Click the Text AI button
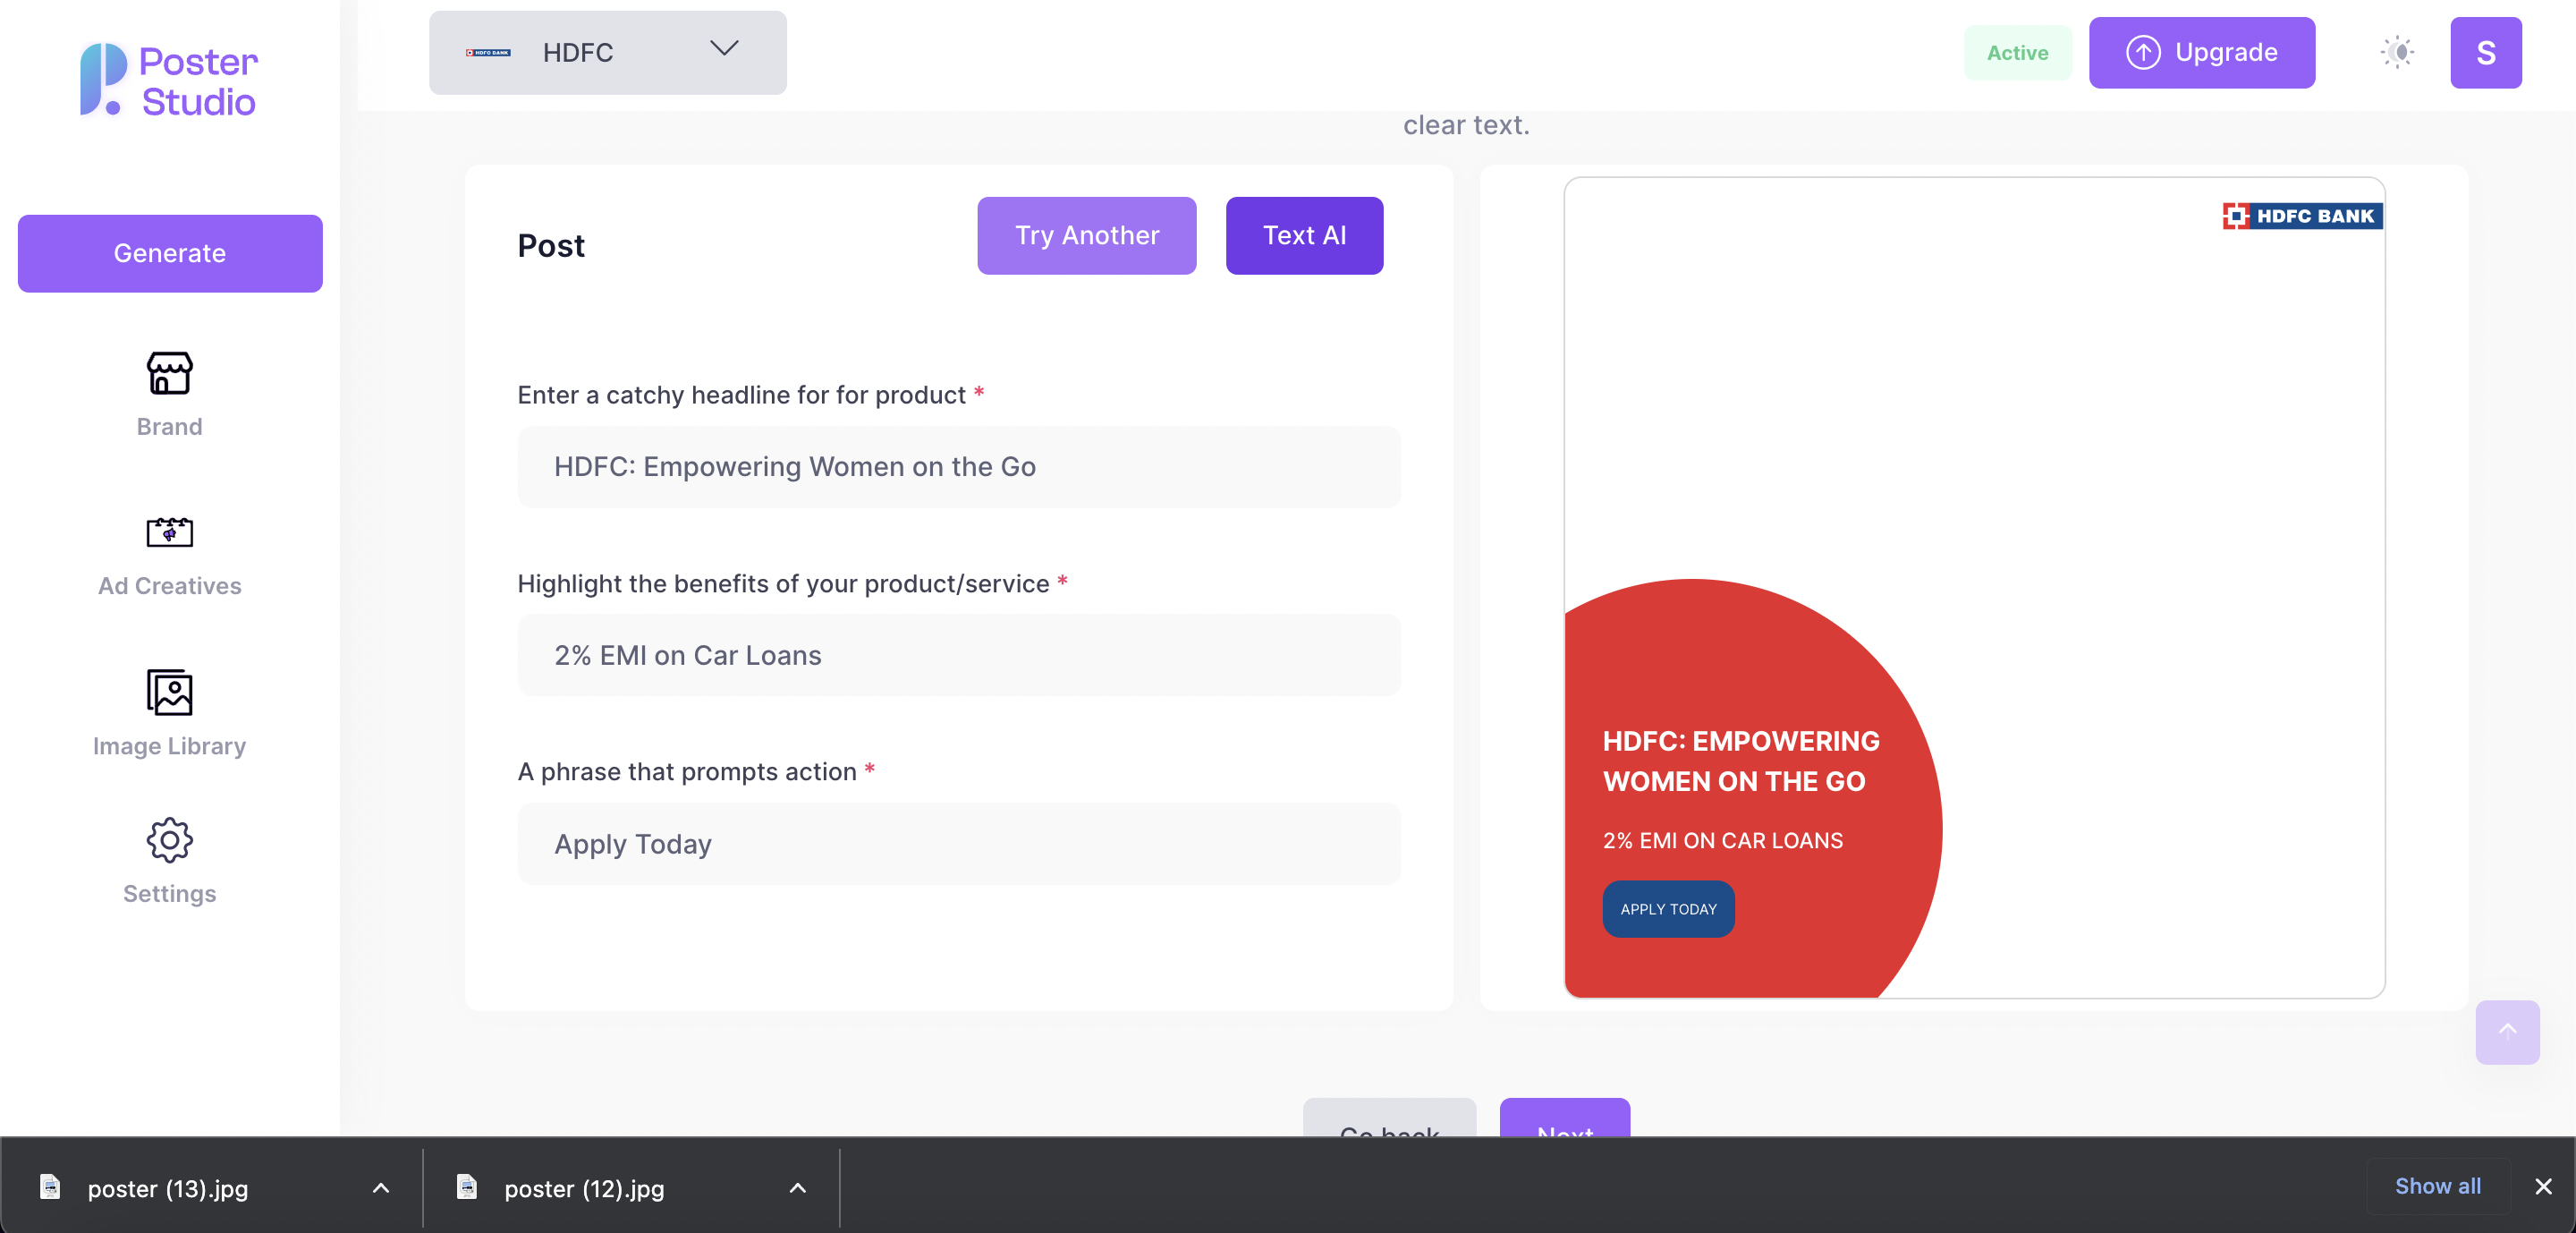The height and width of the screenshot is (1233, 2576). tap(1303, 236)
